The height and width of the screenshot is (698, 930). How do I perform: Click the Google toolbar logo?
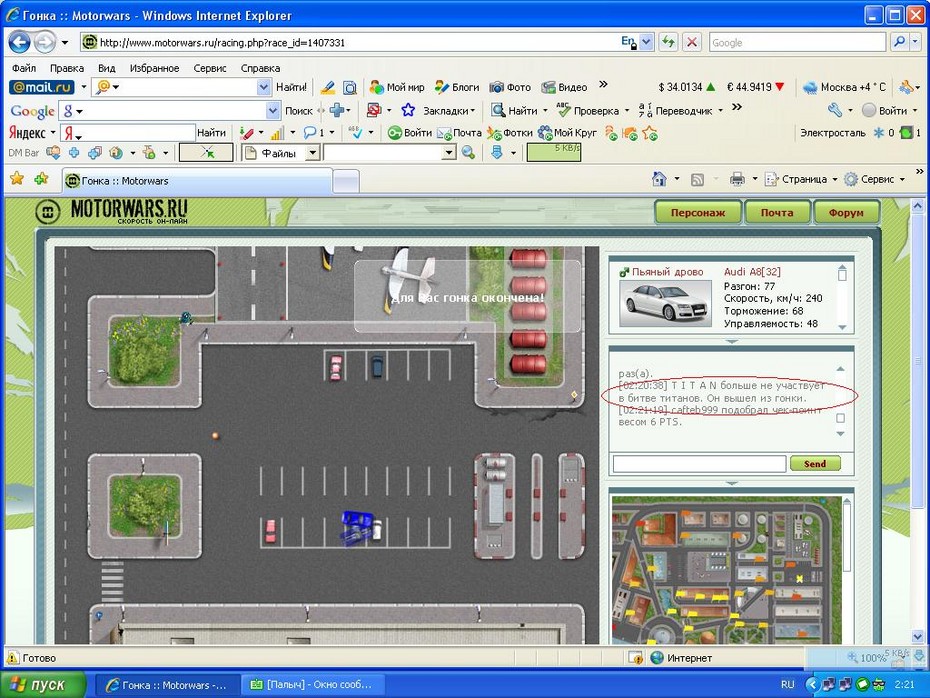pos(33,111)
